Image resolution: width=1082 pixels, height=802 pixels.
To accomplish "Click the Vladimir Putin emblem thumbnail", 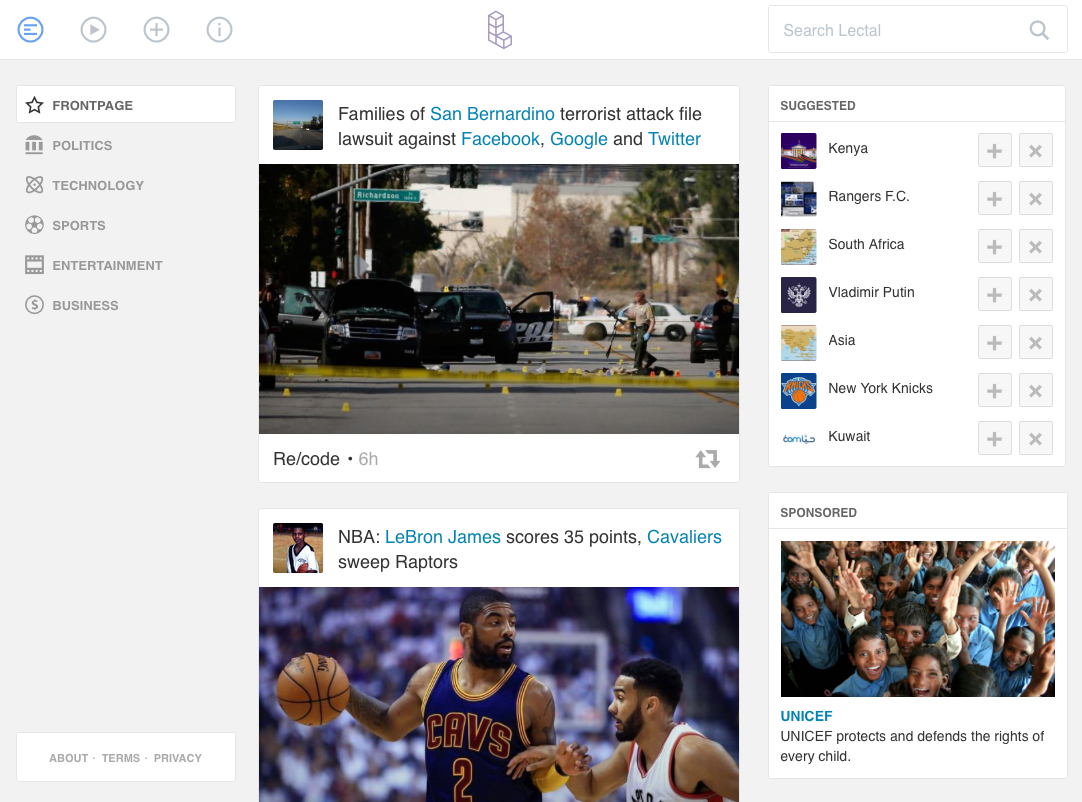I will [x=798, y=295].
